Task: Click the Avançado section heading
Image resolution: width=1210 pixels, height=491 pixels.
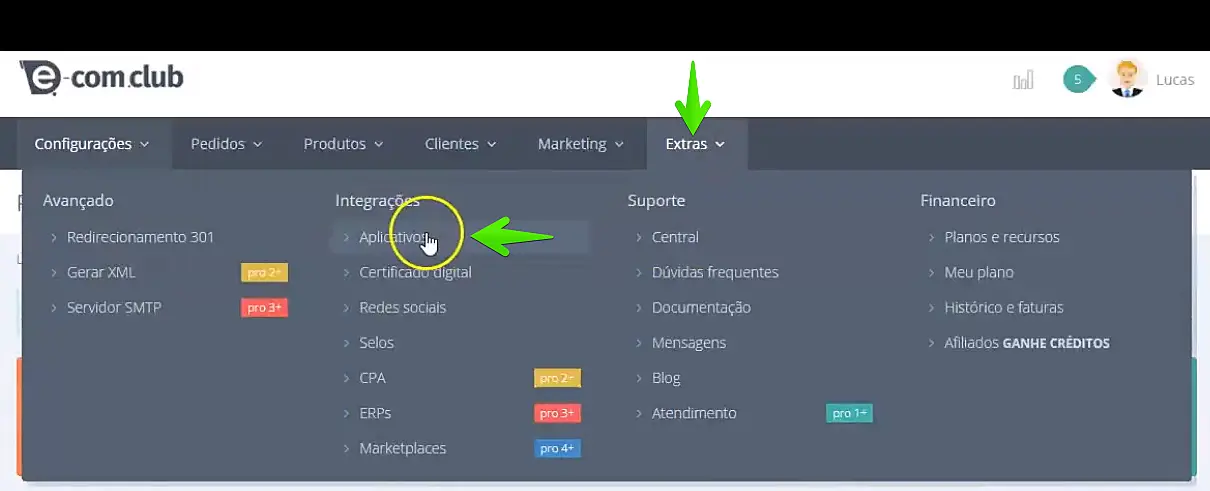Action: (78, 200)
